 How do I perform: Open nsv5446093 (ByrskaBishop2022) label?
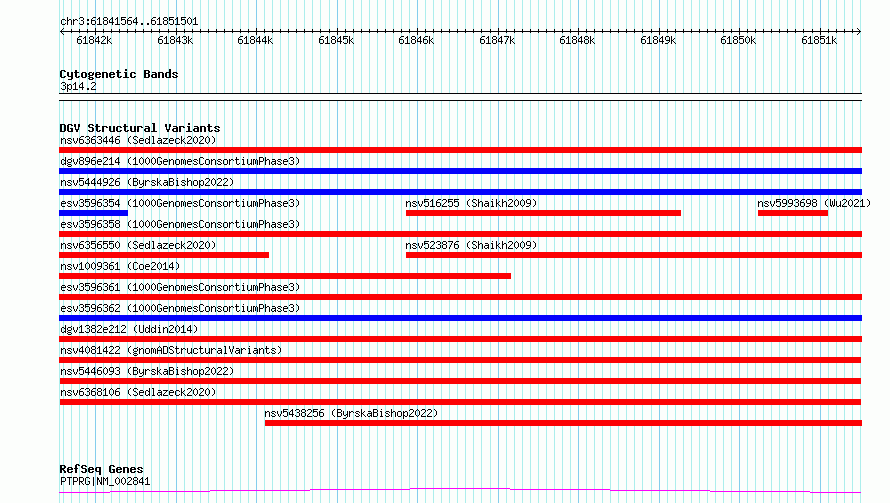point(147,371)
